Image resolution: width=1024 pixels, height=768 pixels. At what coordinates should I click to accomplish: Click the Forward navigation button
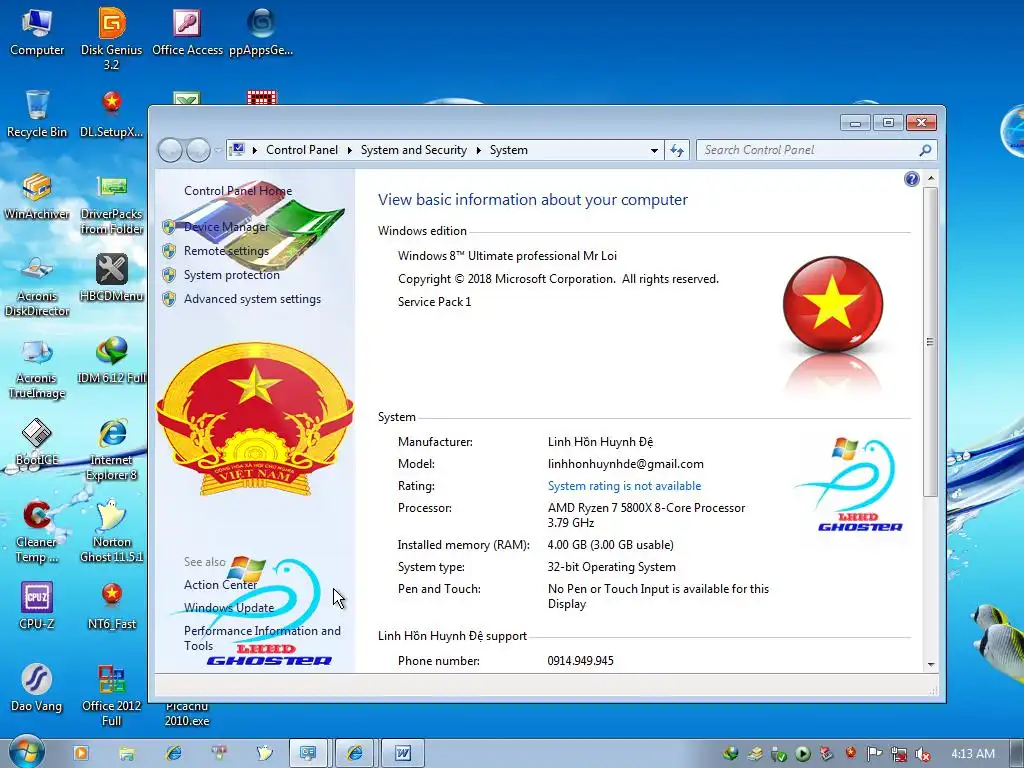coord(198,150)
